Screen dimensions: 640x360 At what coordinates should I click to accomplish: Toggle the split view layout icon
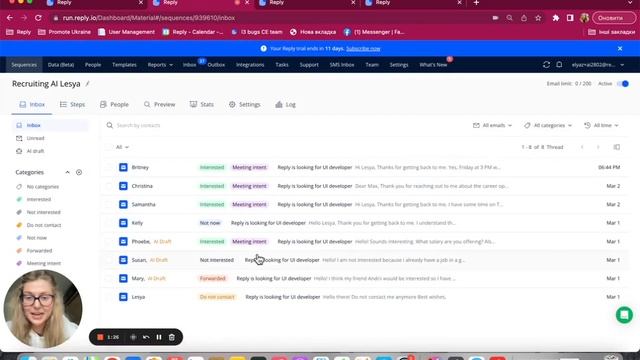tap(616, 147)
